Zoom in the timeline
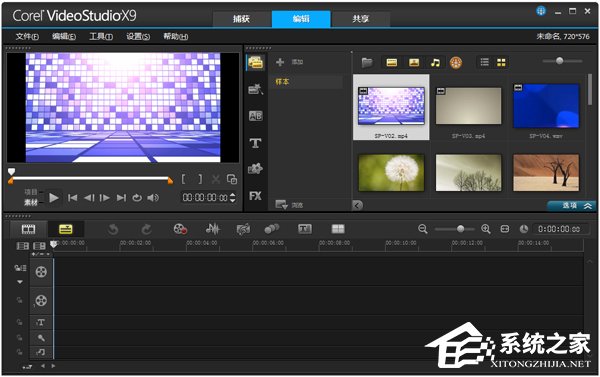Screen dimensions: 600x377 click(x=486, y=229)
